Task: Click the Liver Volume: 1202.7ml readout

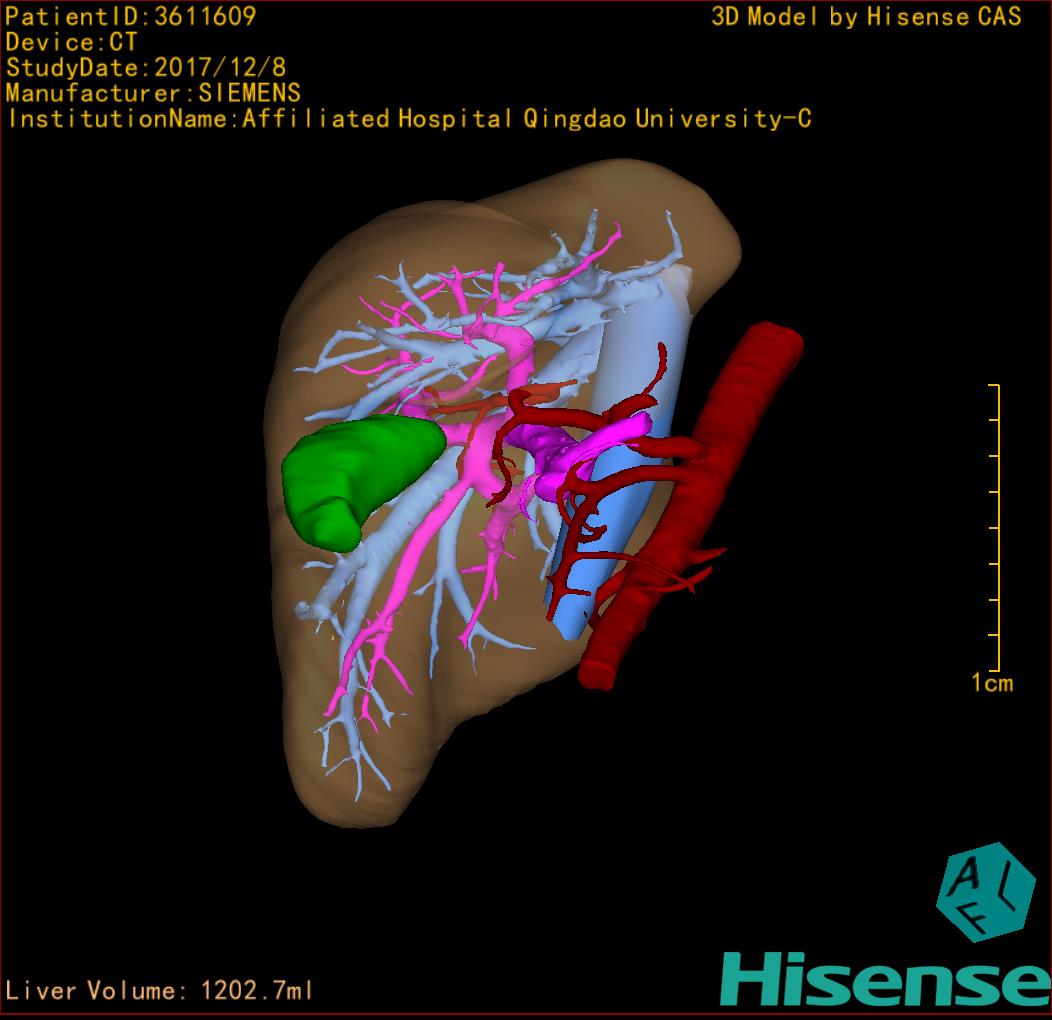Action: [160, 991]
